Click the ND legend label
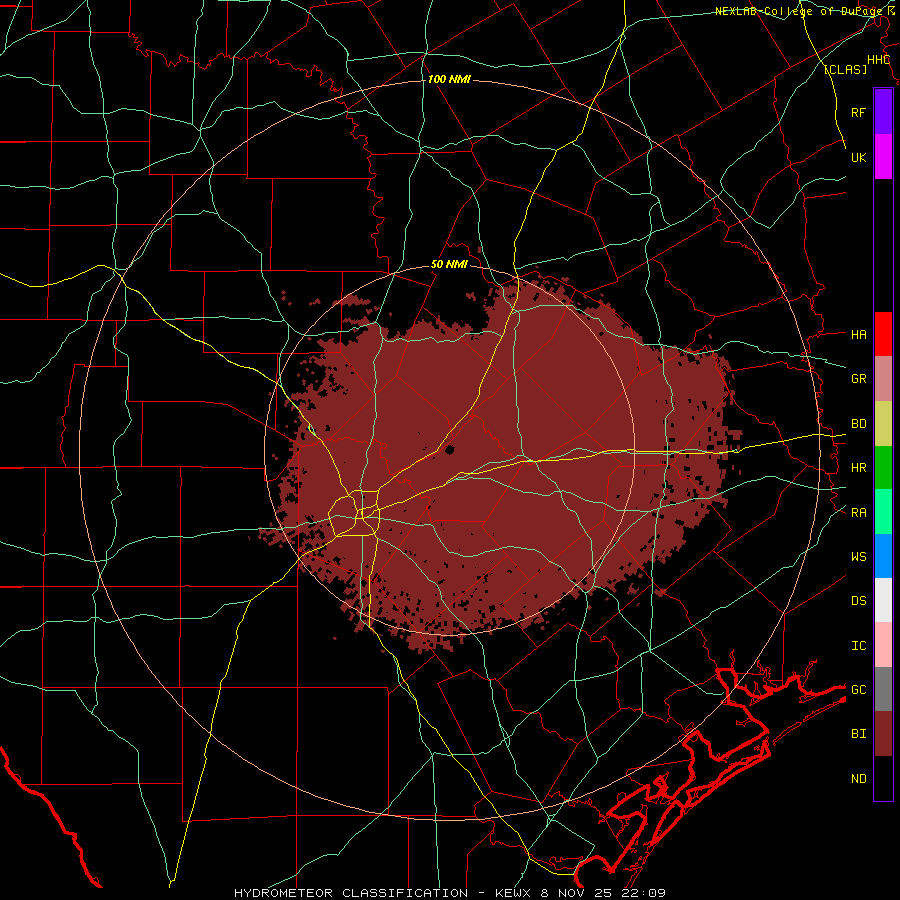This screenshot has height=900, width=900. pos(859,778)
